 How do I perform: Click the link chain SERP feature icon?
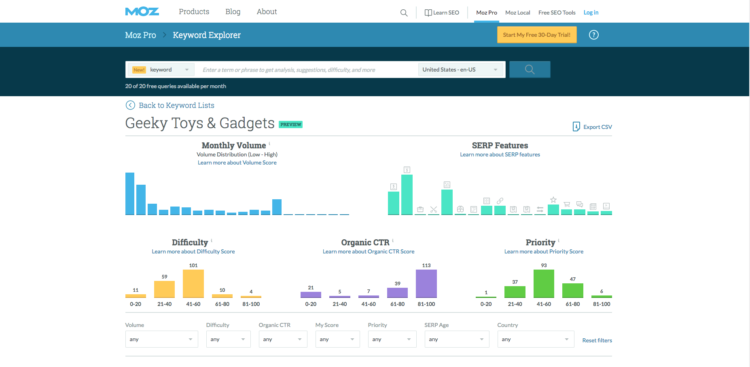(x=500, y=200)
